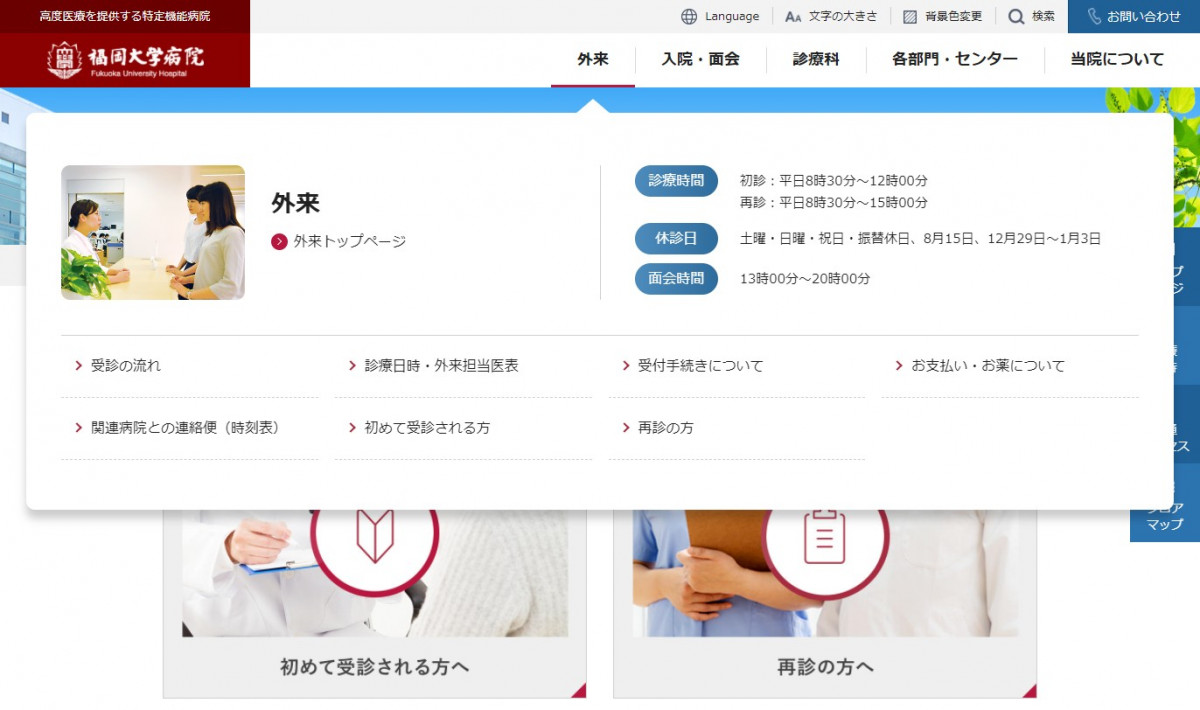
Task: Click the clipboard icon above 再診の方へ
Action: [824, 537]
